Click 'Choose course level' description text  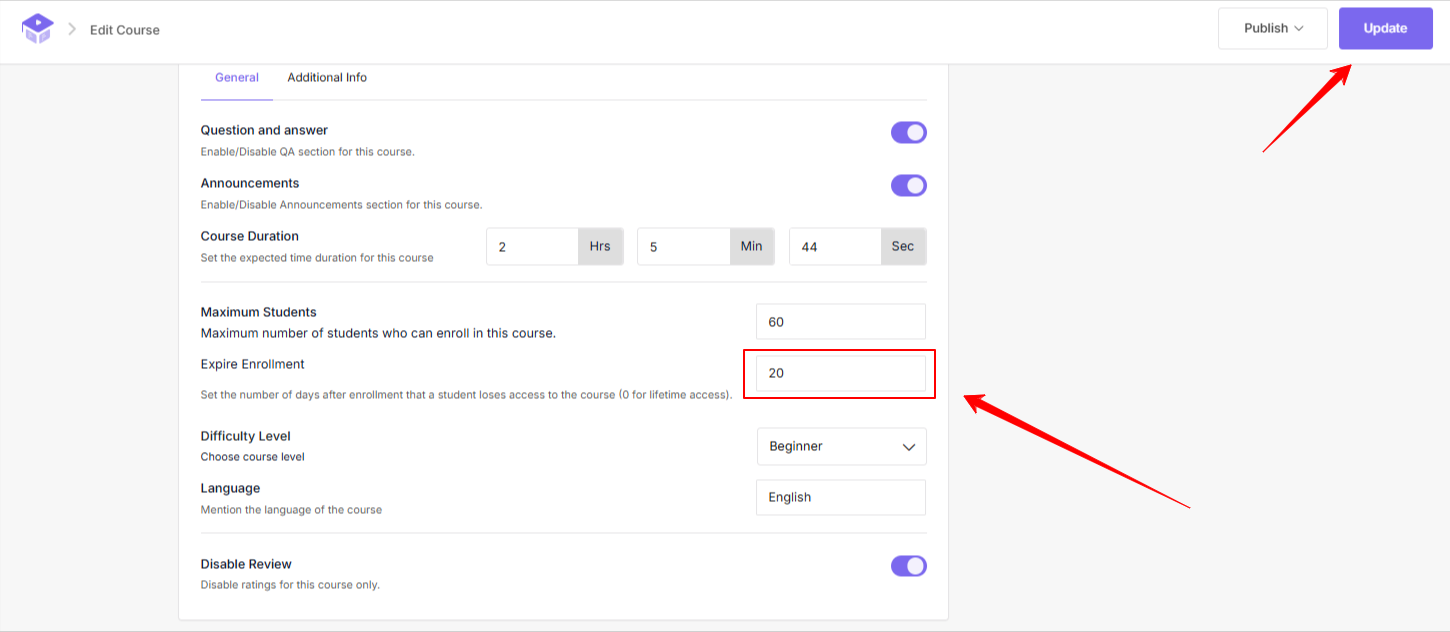pos(253,457)
